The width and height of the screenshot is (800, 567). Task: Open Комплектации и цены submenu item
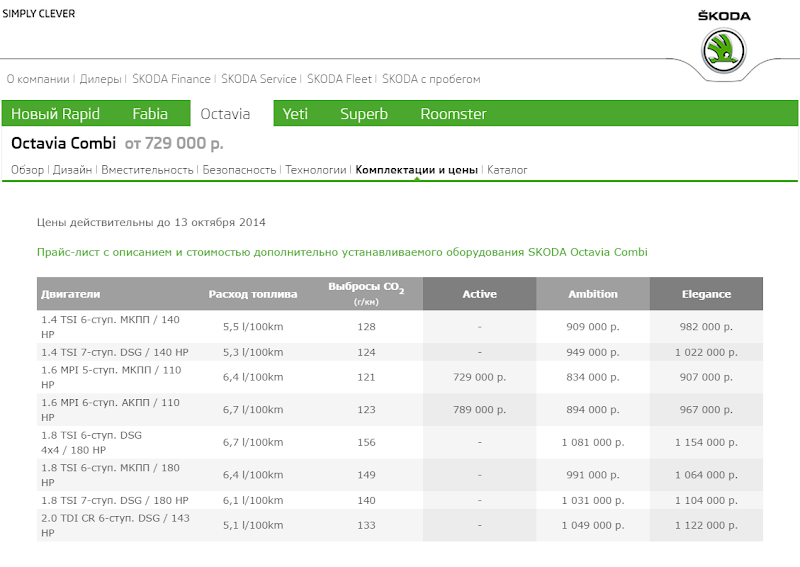416,170
